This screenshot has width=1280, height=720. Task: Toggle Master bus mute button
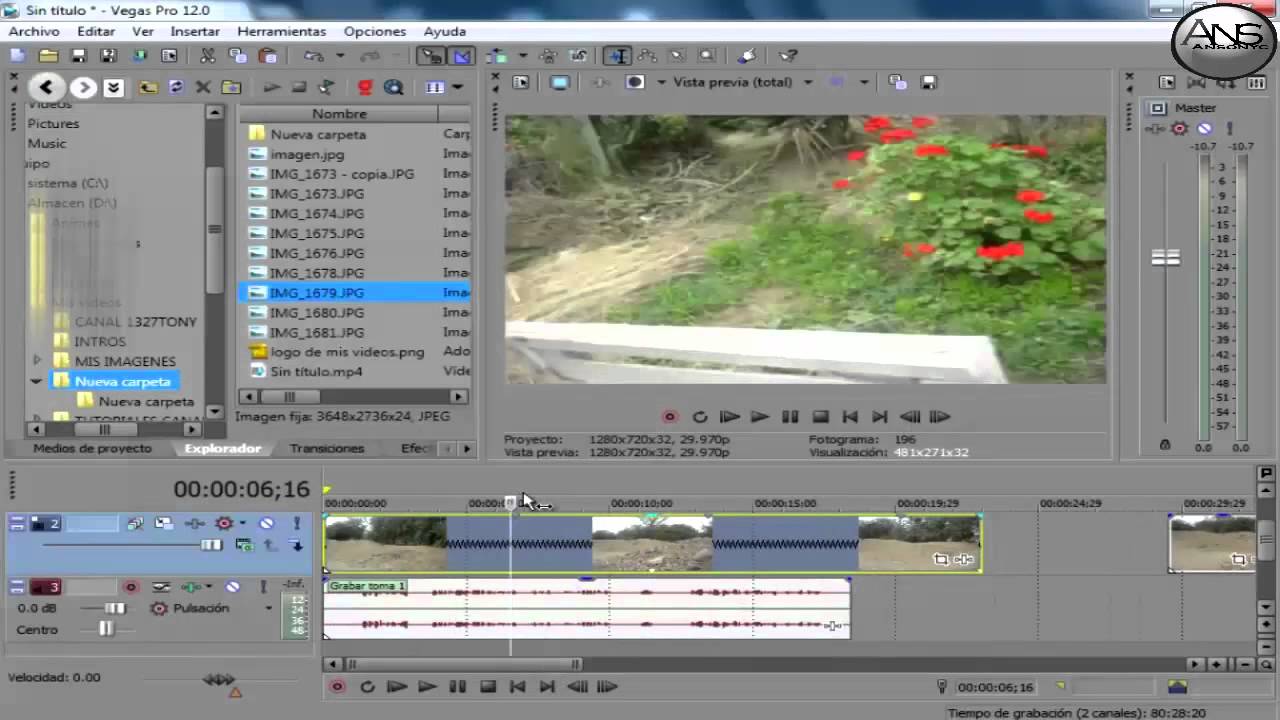(x=1204, y=128)
